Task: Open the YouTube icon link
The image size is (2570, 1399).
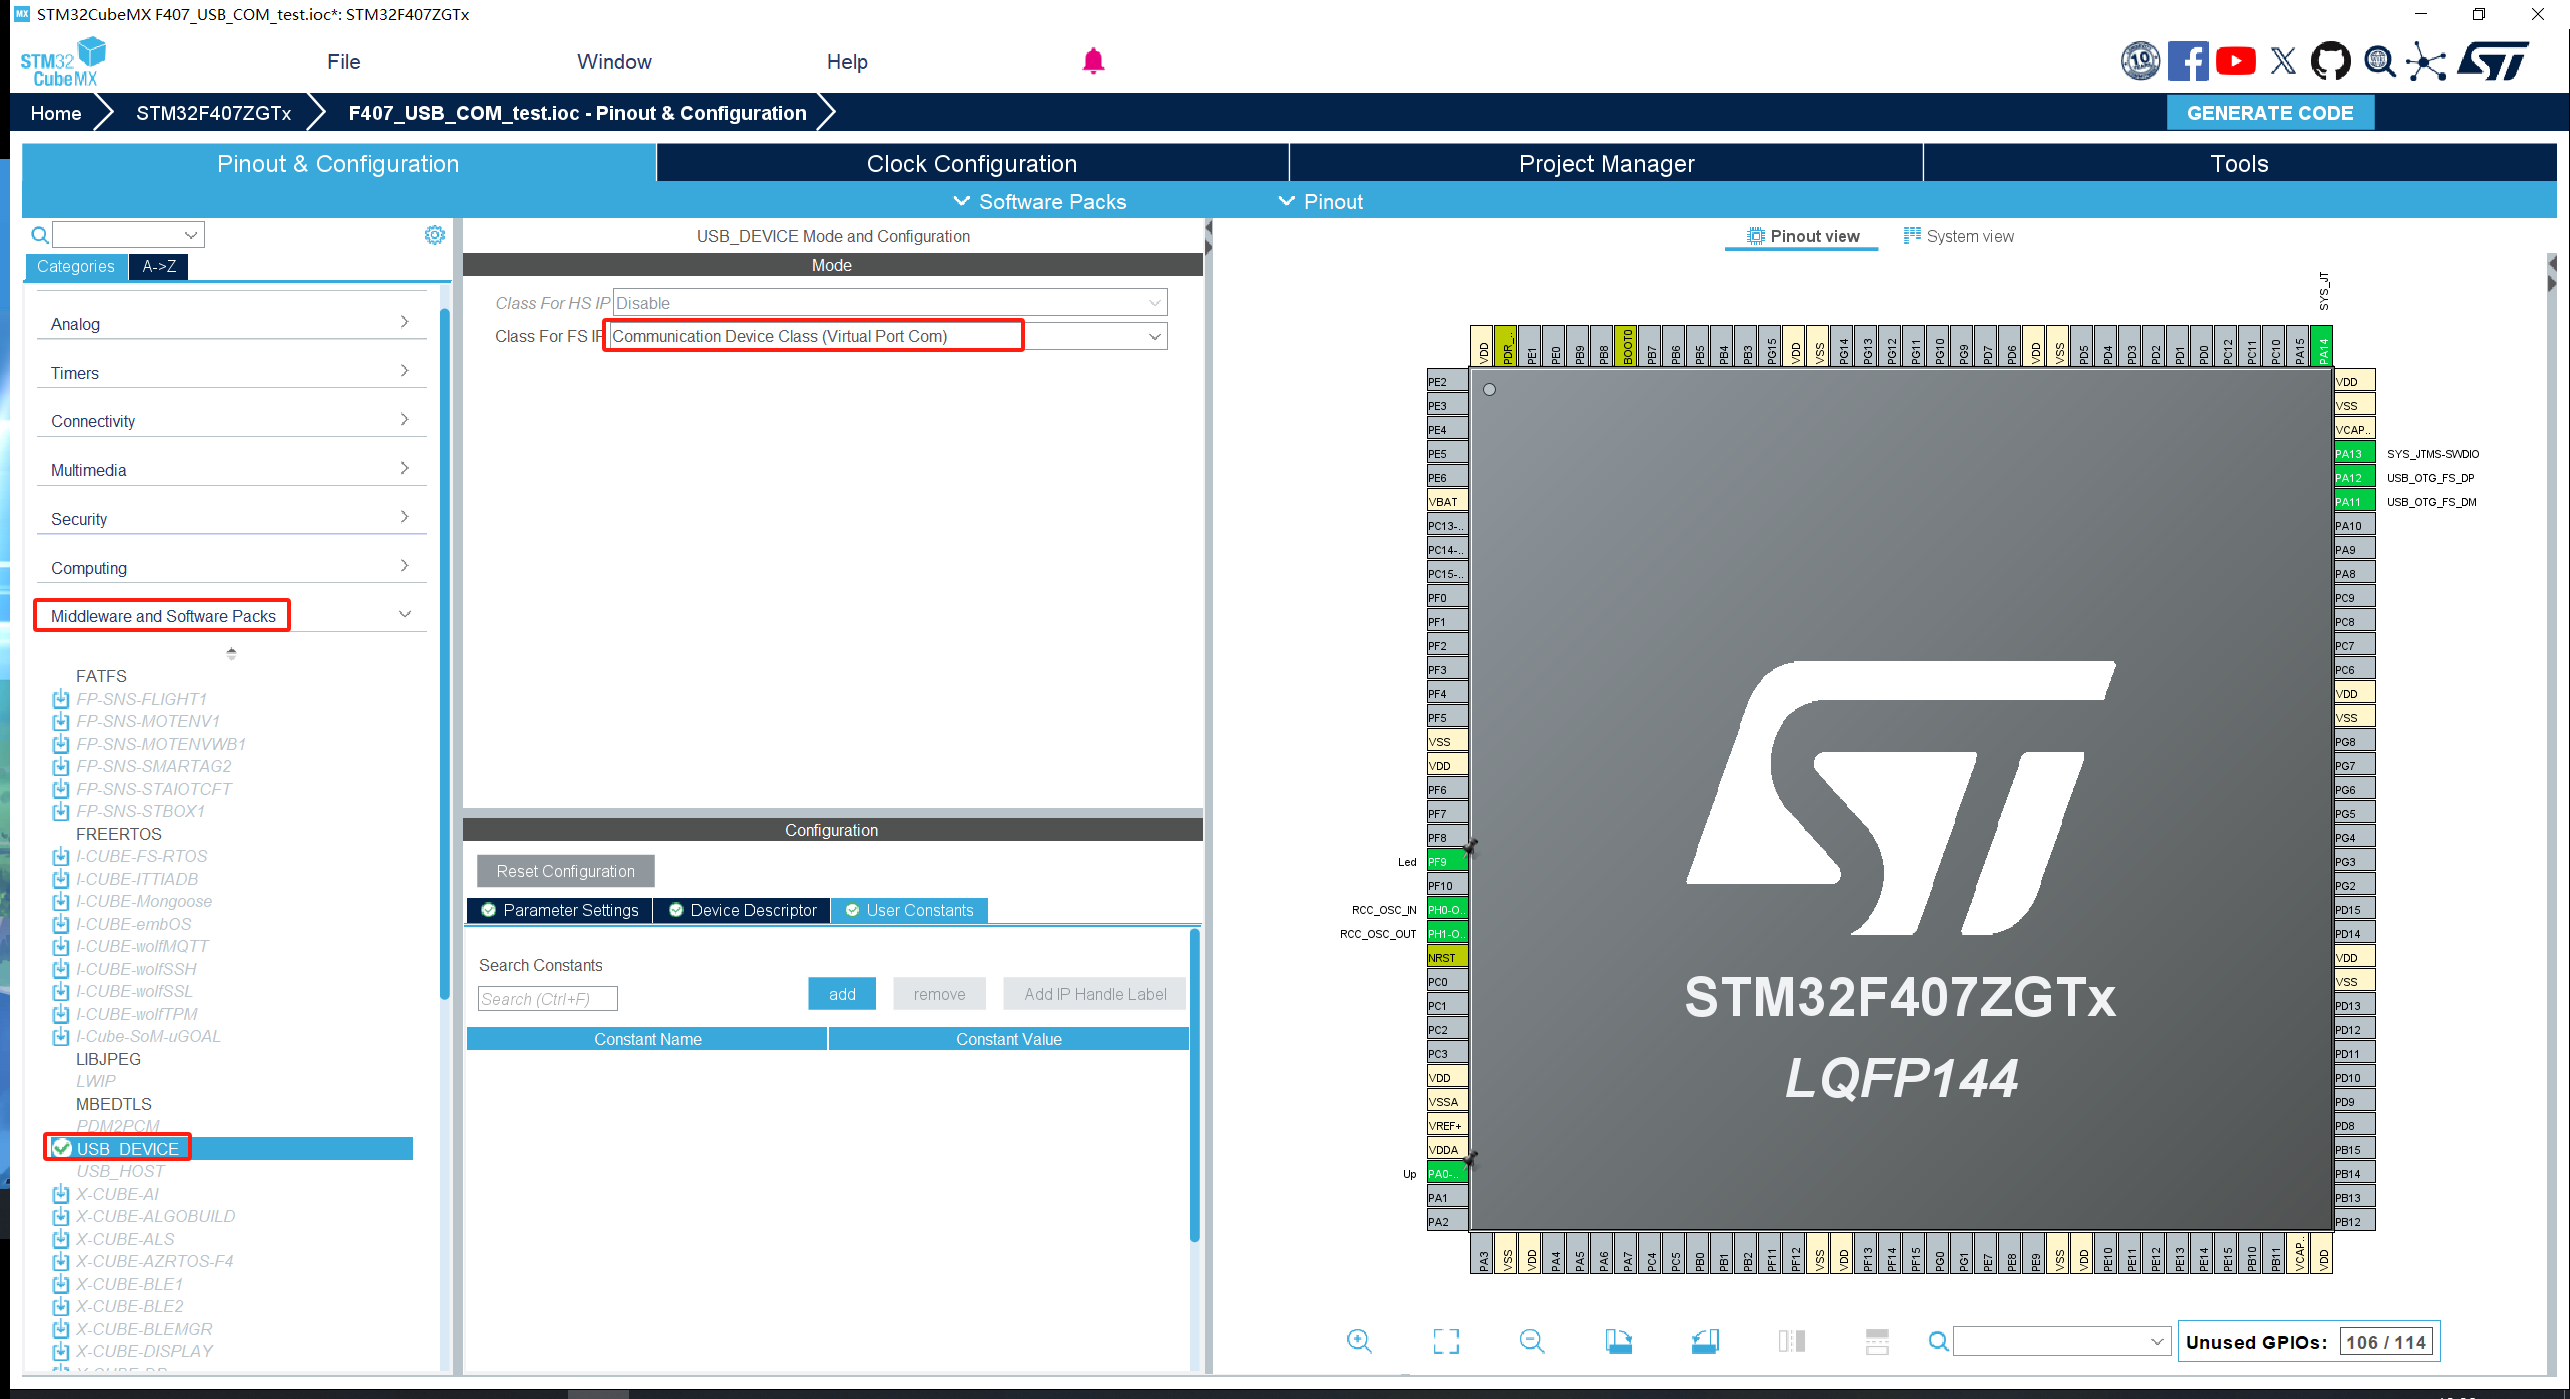Action: click(2235, 62)
